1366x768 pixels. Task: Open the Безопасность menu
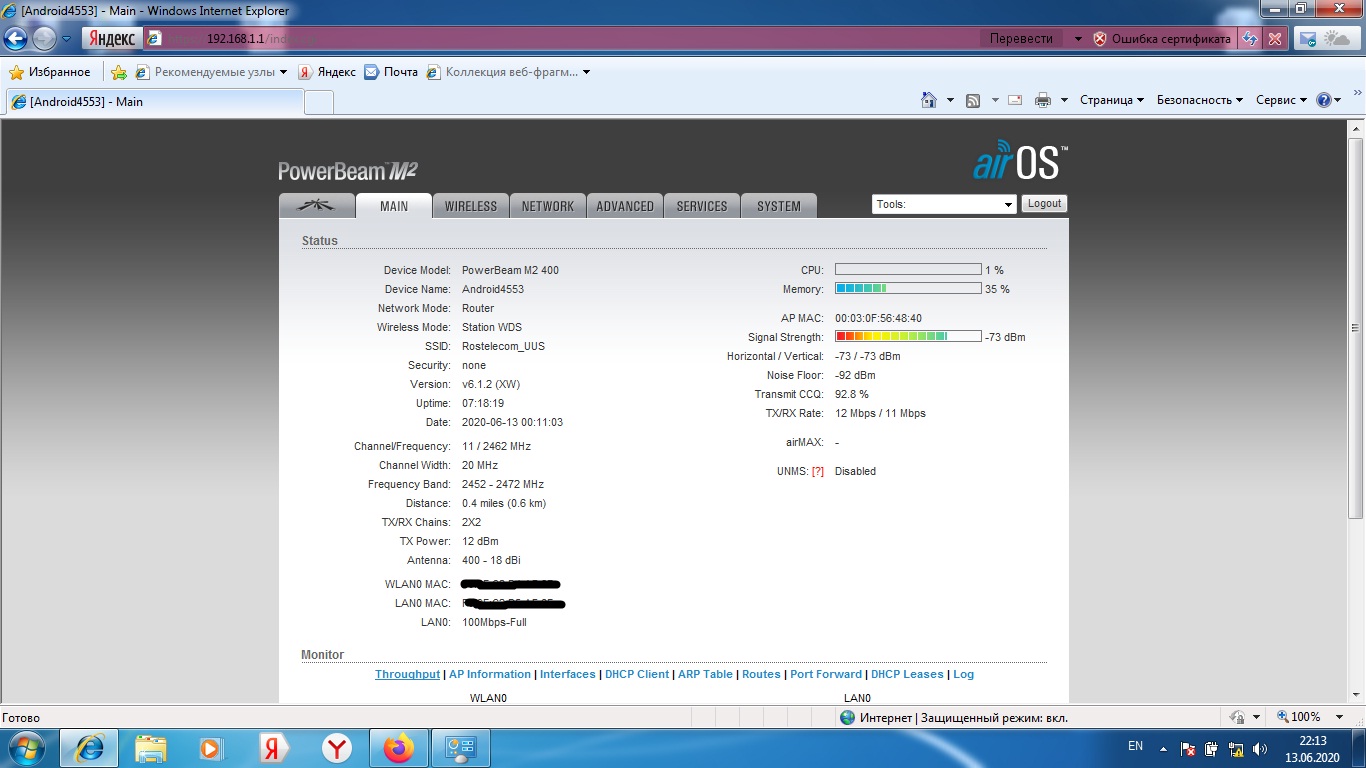point(1199,100)
